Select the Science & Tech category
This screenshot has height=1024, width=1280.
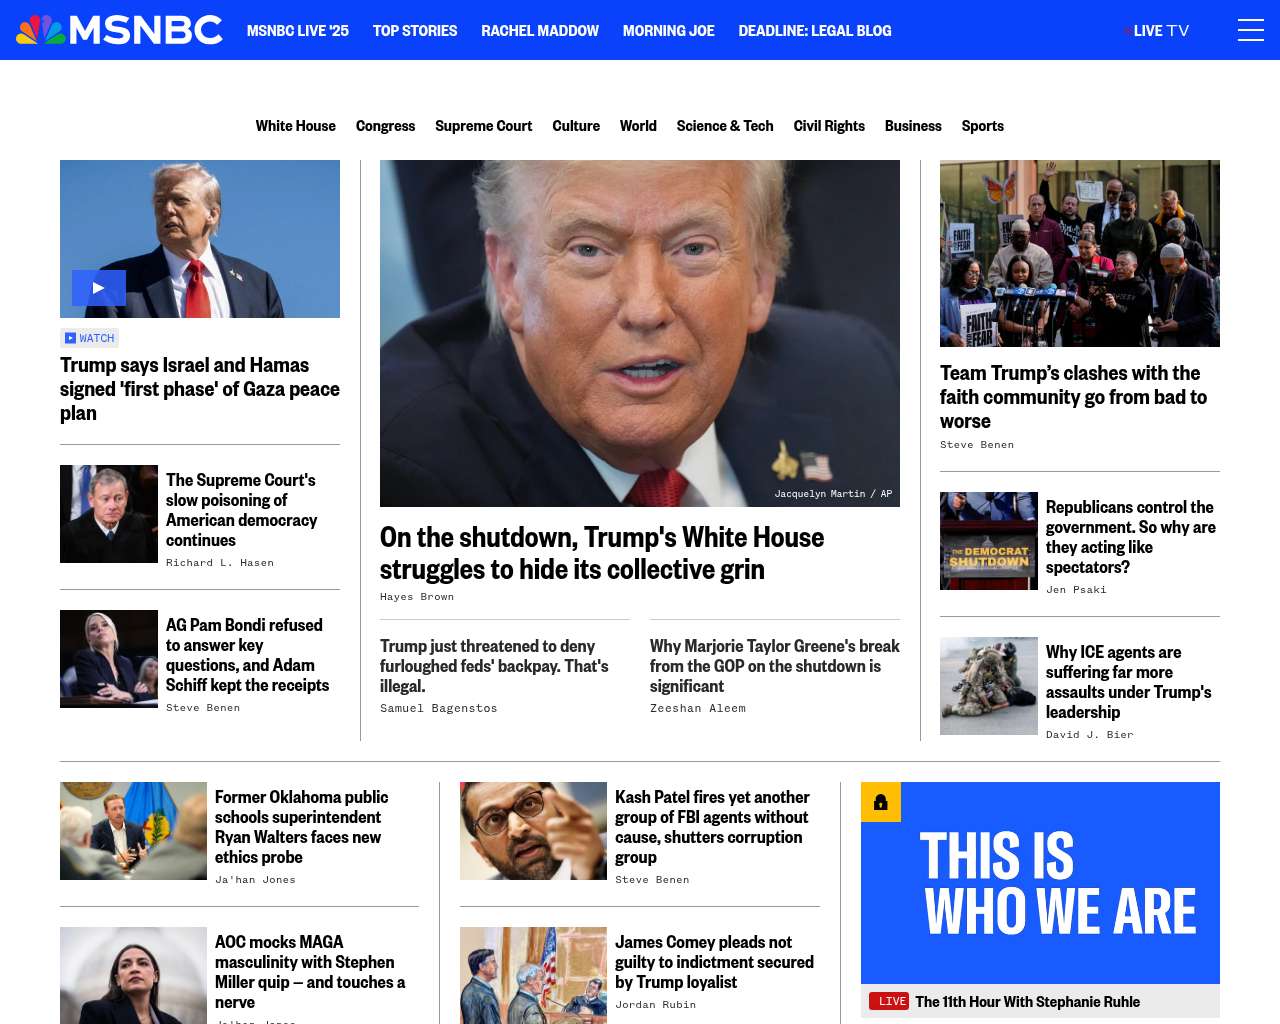click(725, 126)
